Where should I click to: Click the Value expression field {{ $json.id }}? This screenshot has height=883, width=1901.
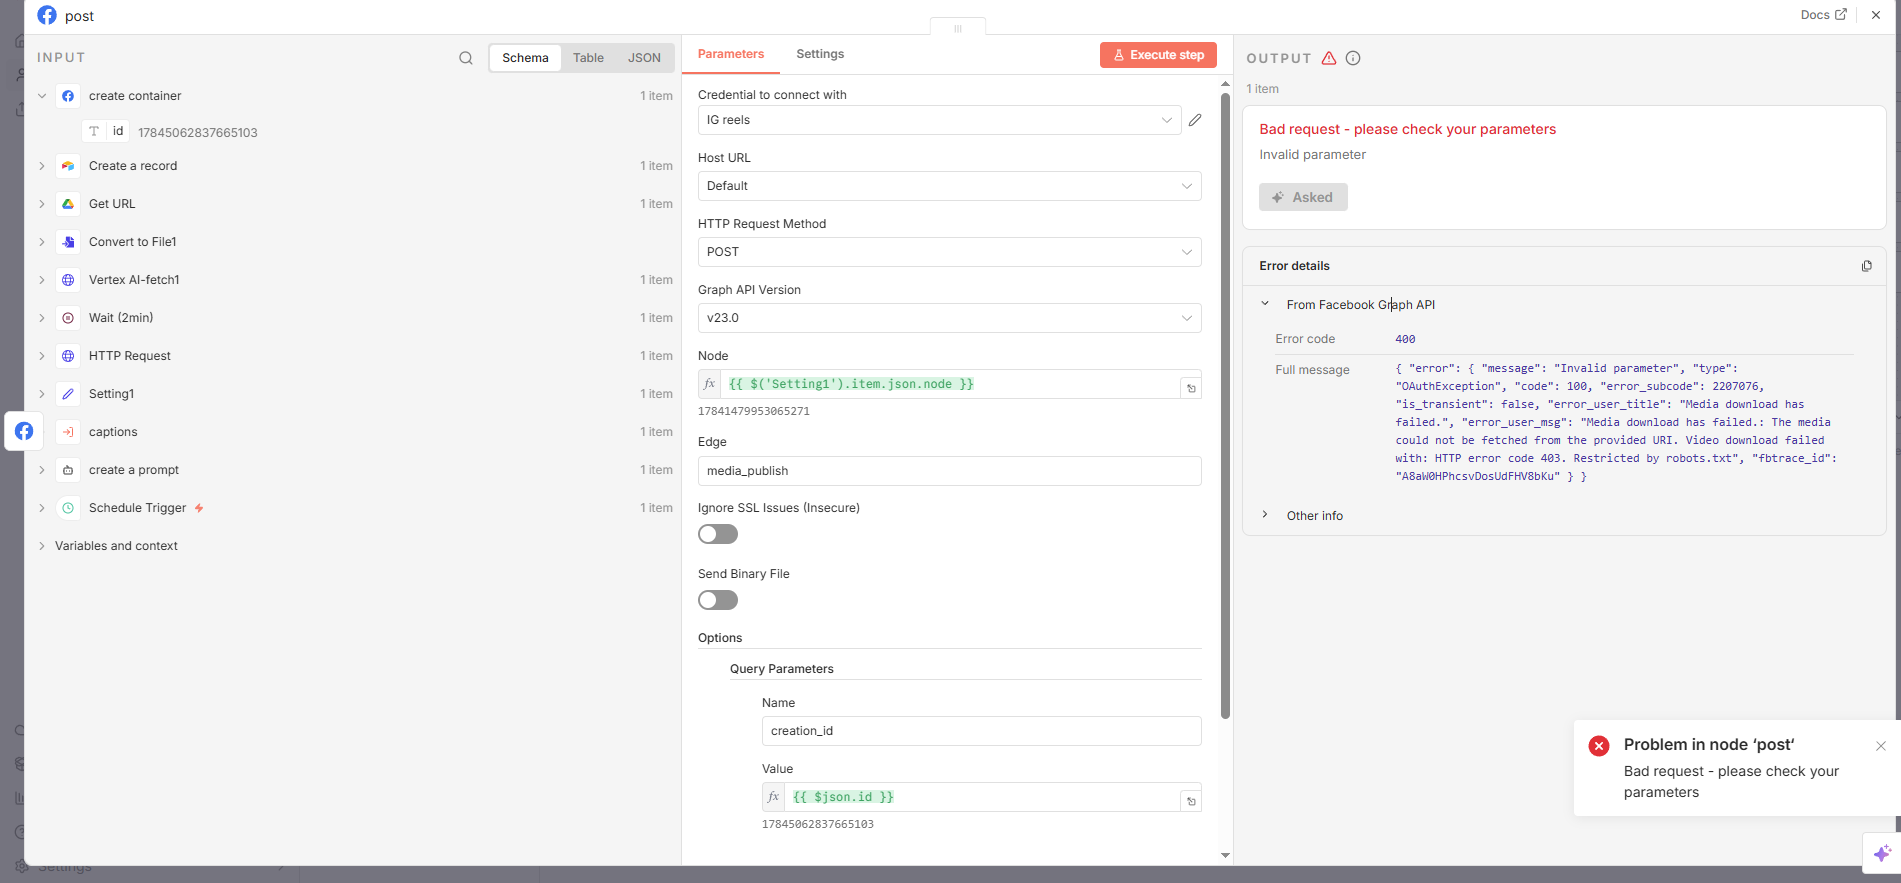[982, 797]
